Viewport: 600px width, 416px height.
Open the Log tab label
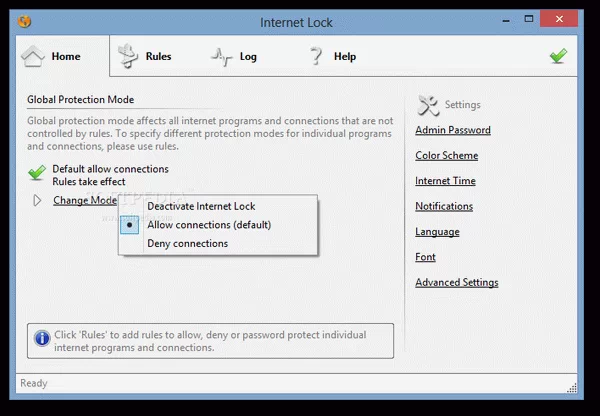[248, 57]
